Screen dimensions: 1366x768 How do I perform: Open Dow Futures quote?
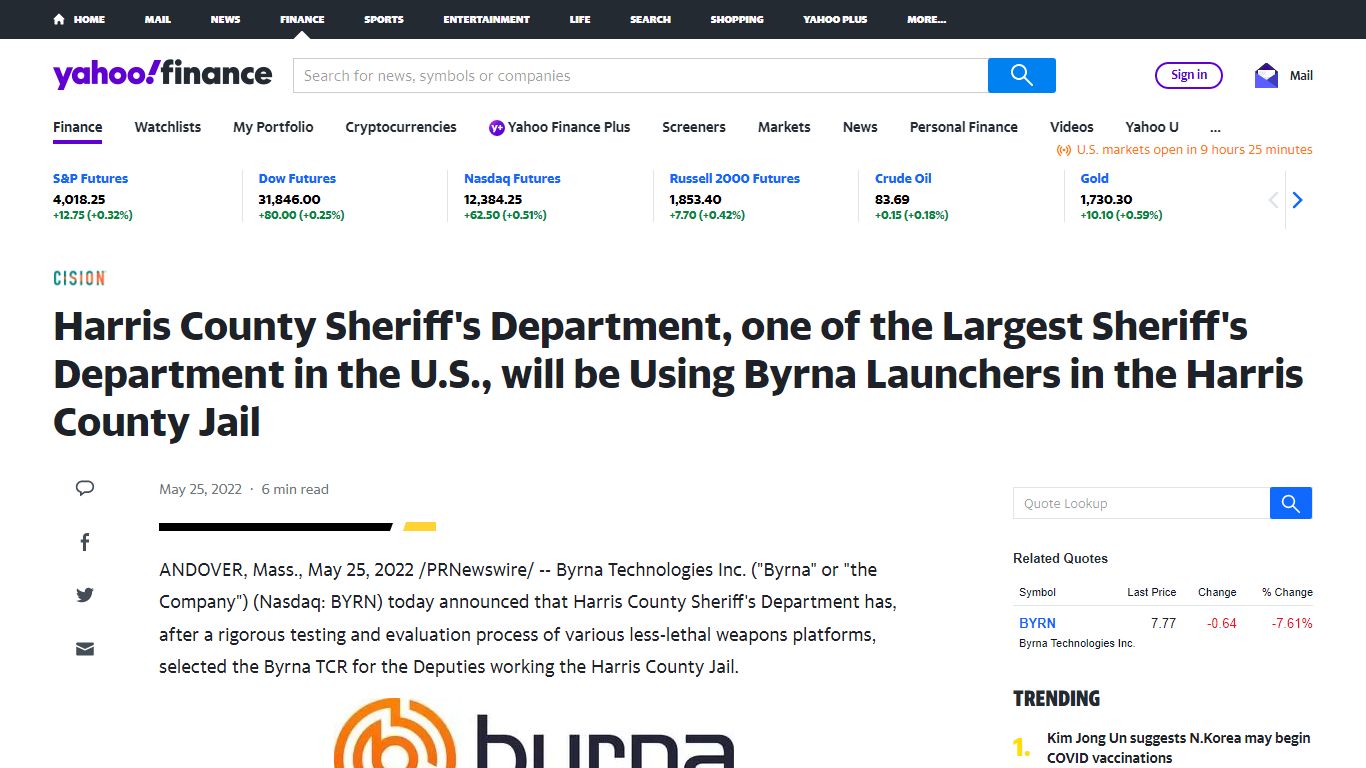coord(297,178)
